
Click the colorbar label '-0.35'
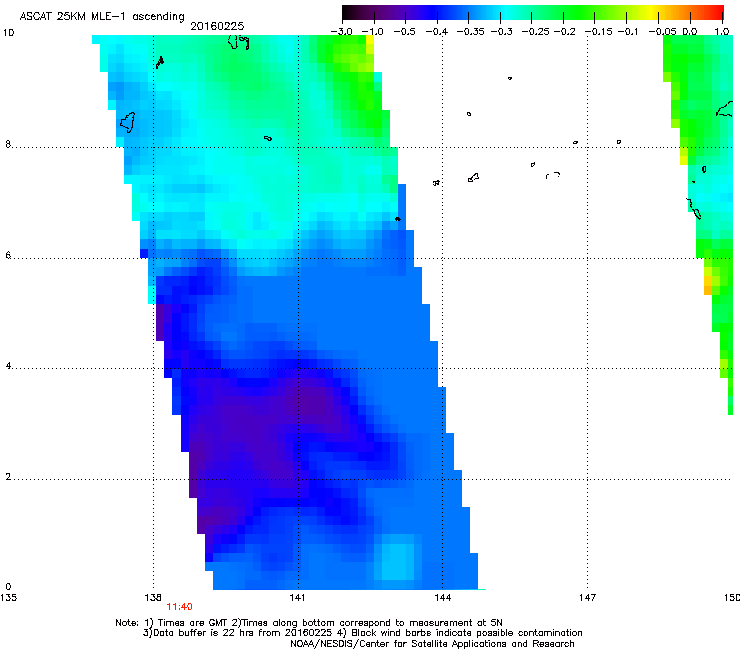470,32
